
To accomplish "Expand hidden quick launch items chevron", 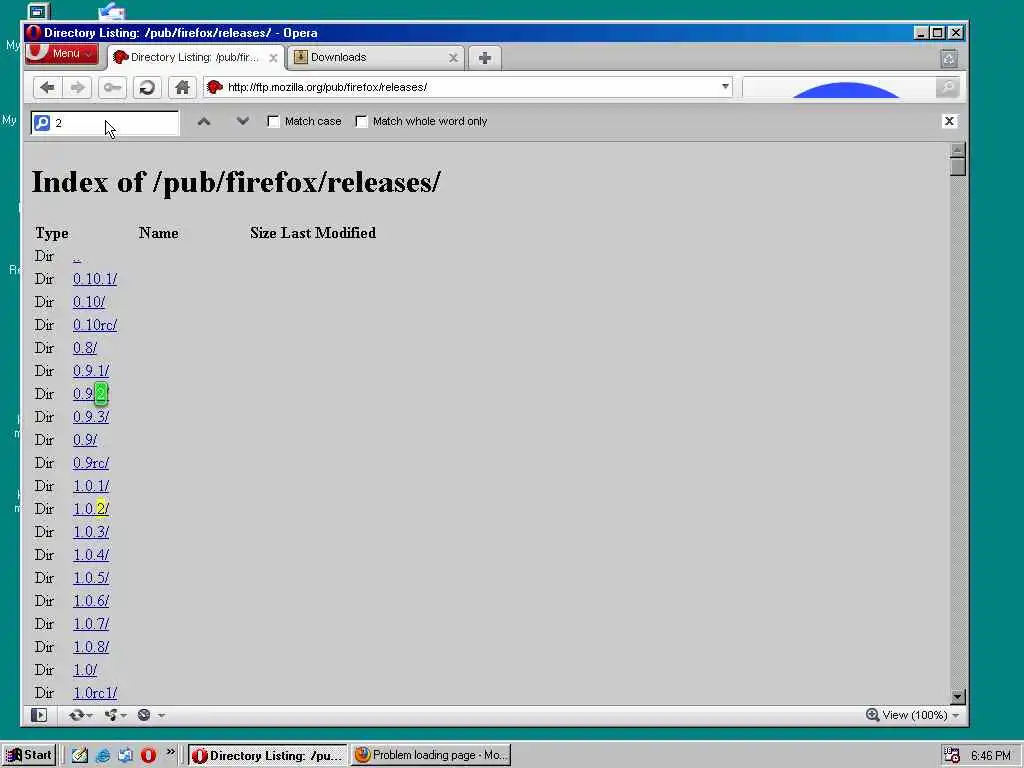I will pyautogui.click(x=170, y=752).
